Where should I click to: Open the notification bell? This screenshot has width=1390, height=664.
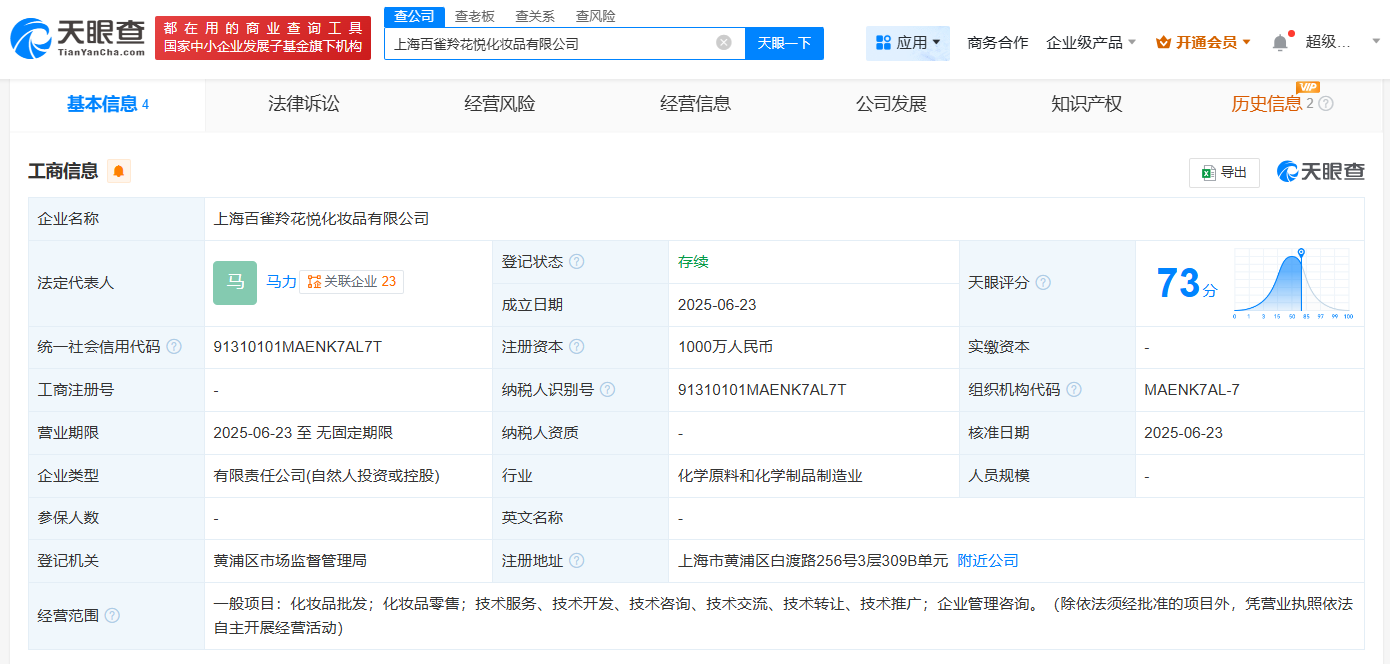[1280, 42]
